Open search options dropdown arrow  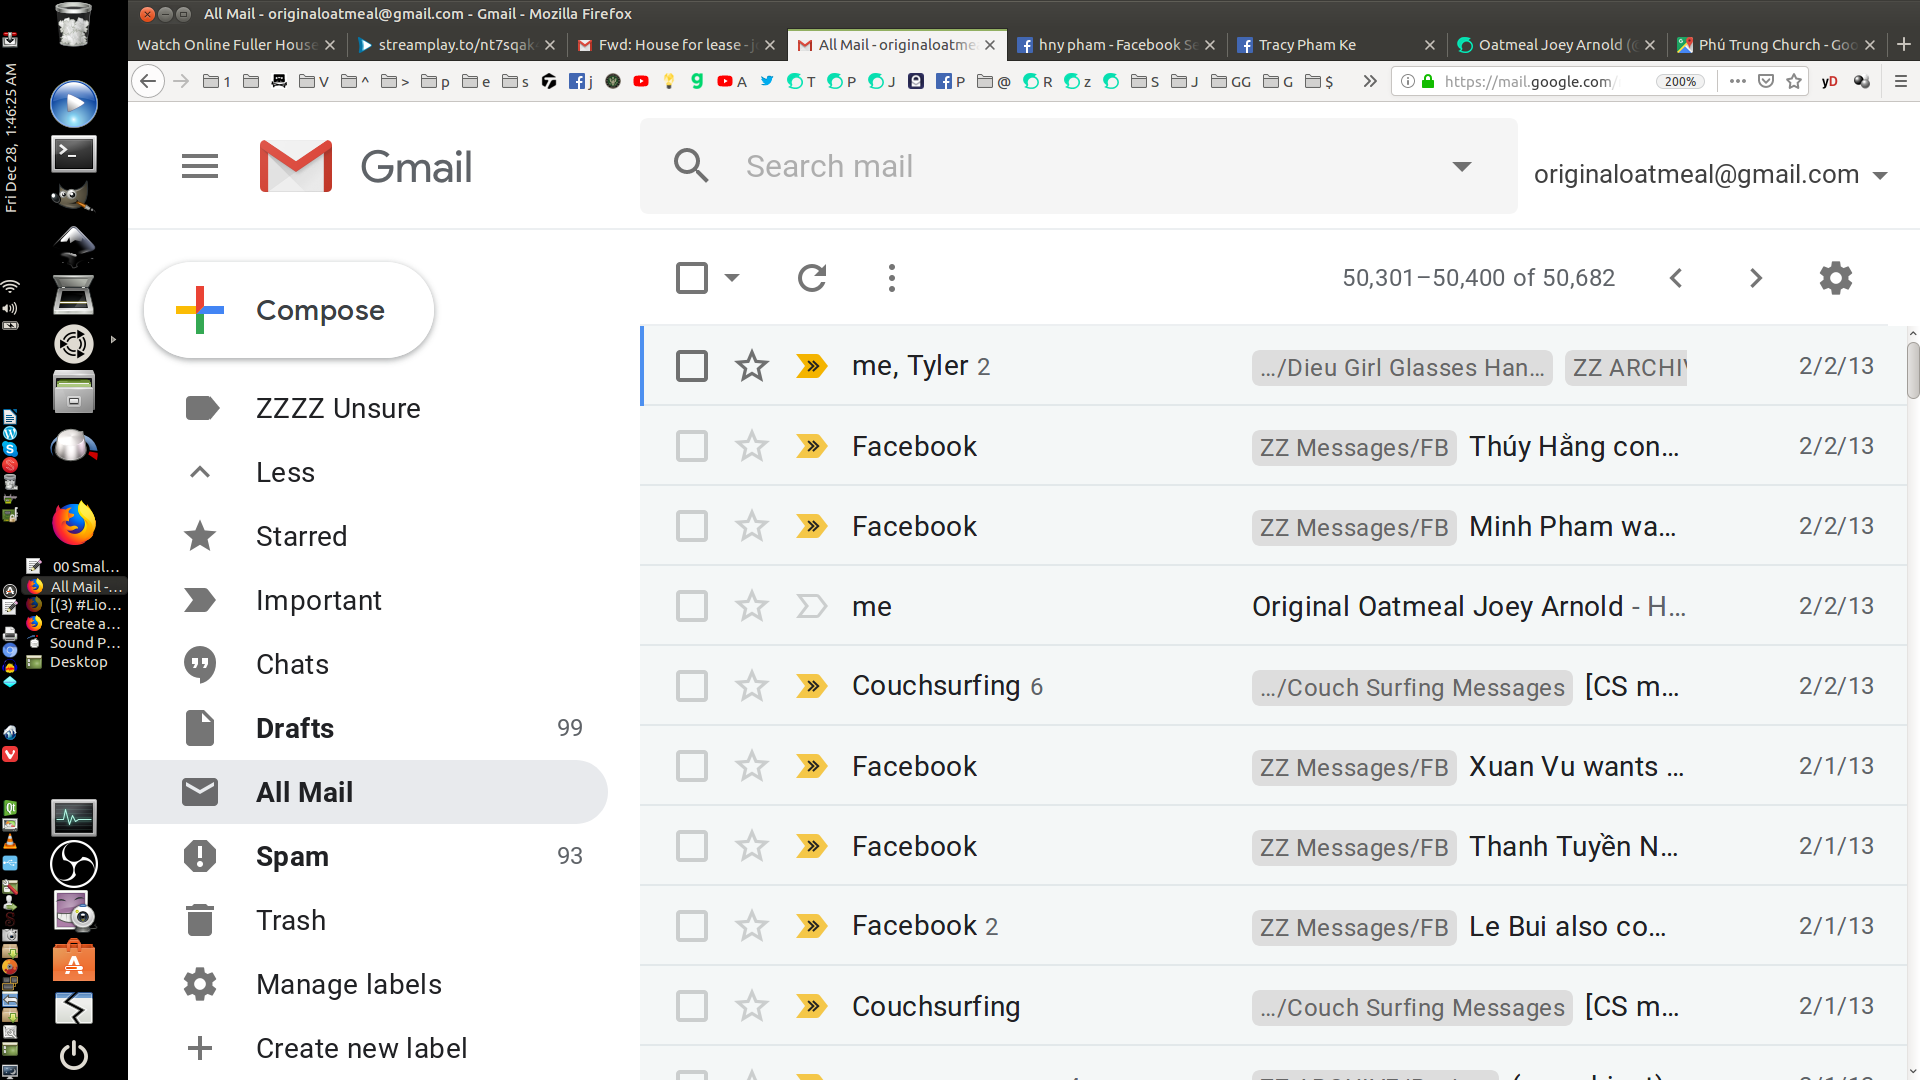click(1462, 166)
